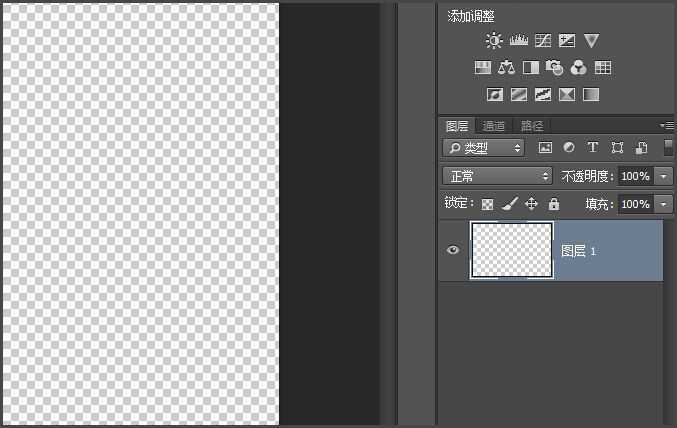Screen dimensions: 677x428
Task: Add a Levels adjustment layer
Action: click(519, 41)
